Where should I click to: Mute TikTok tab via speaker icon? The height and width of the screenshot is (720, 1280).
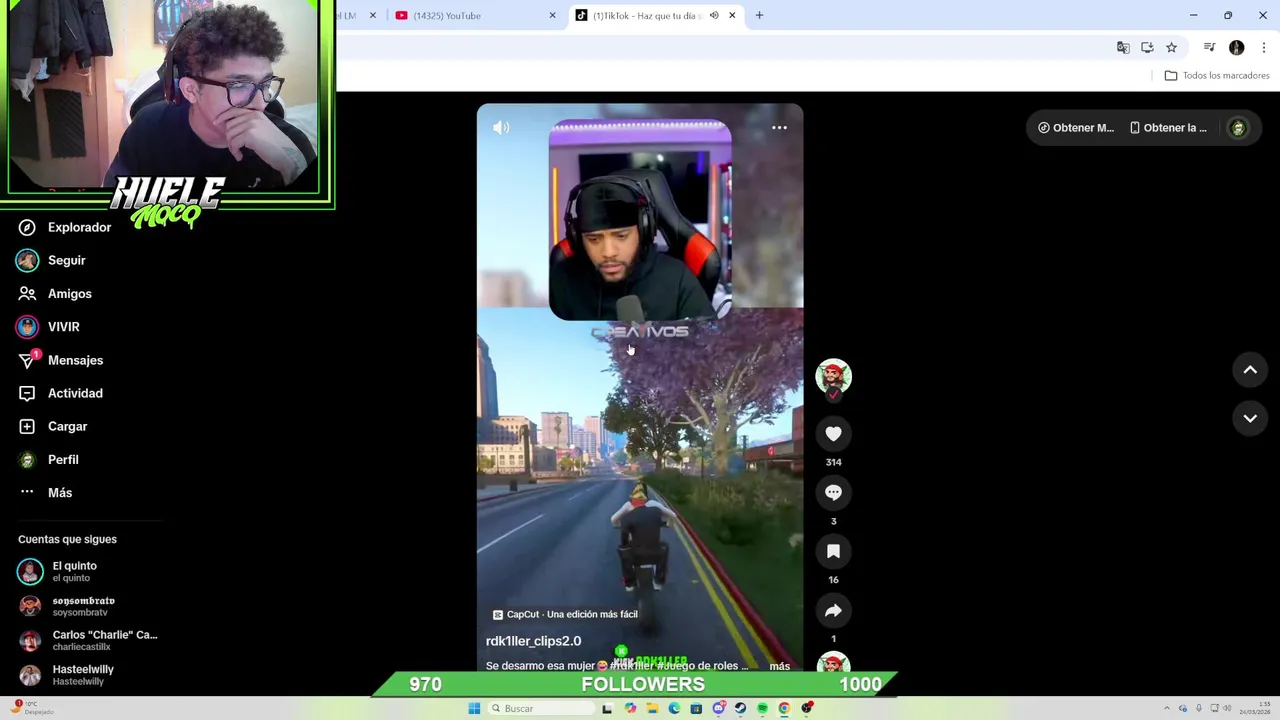[x=714, y=15]
